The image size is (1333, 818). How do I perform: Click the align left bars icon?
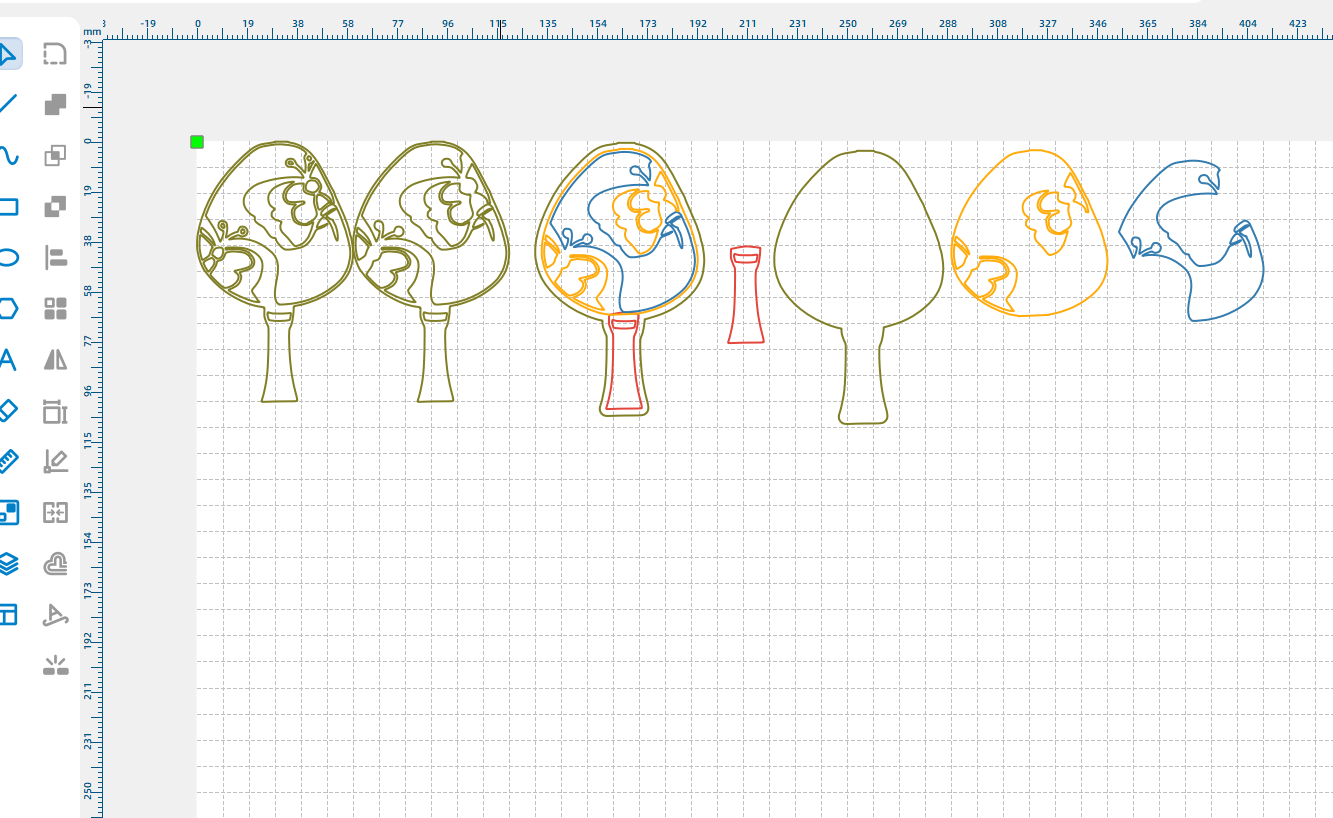[x=55, y=257]
